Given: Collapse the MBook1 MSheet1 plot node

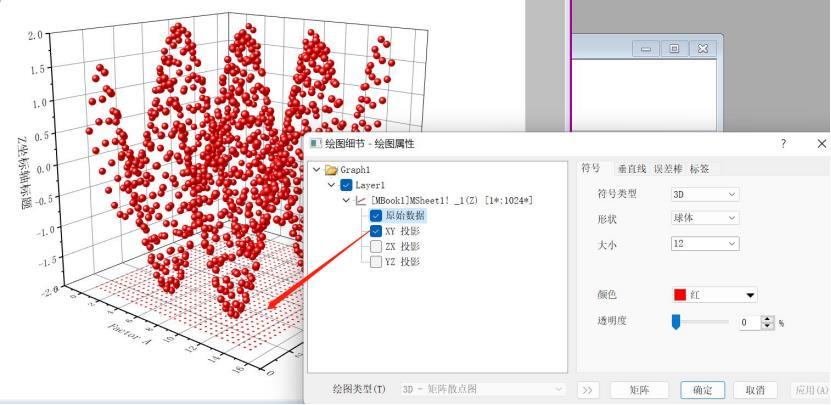Looking at the screenshot, I should pos(346,200).
